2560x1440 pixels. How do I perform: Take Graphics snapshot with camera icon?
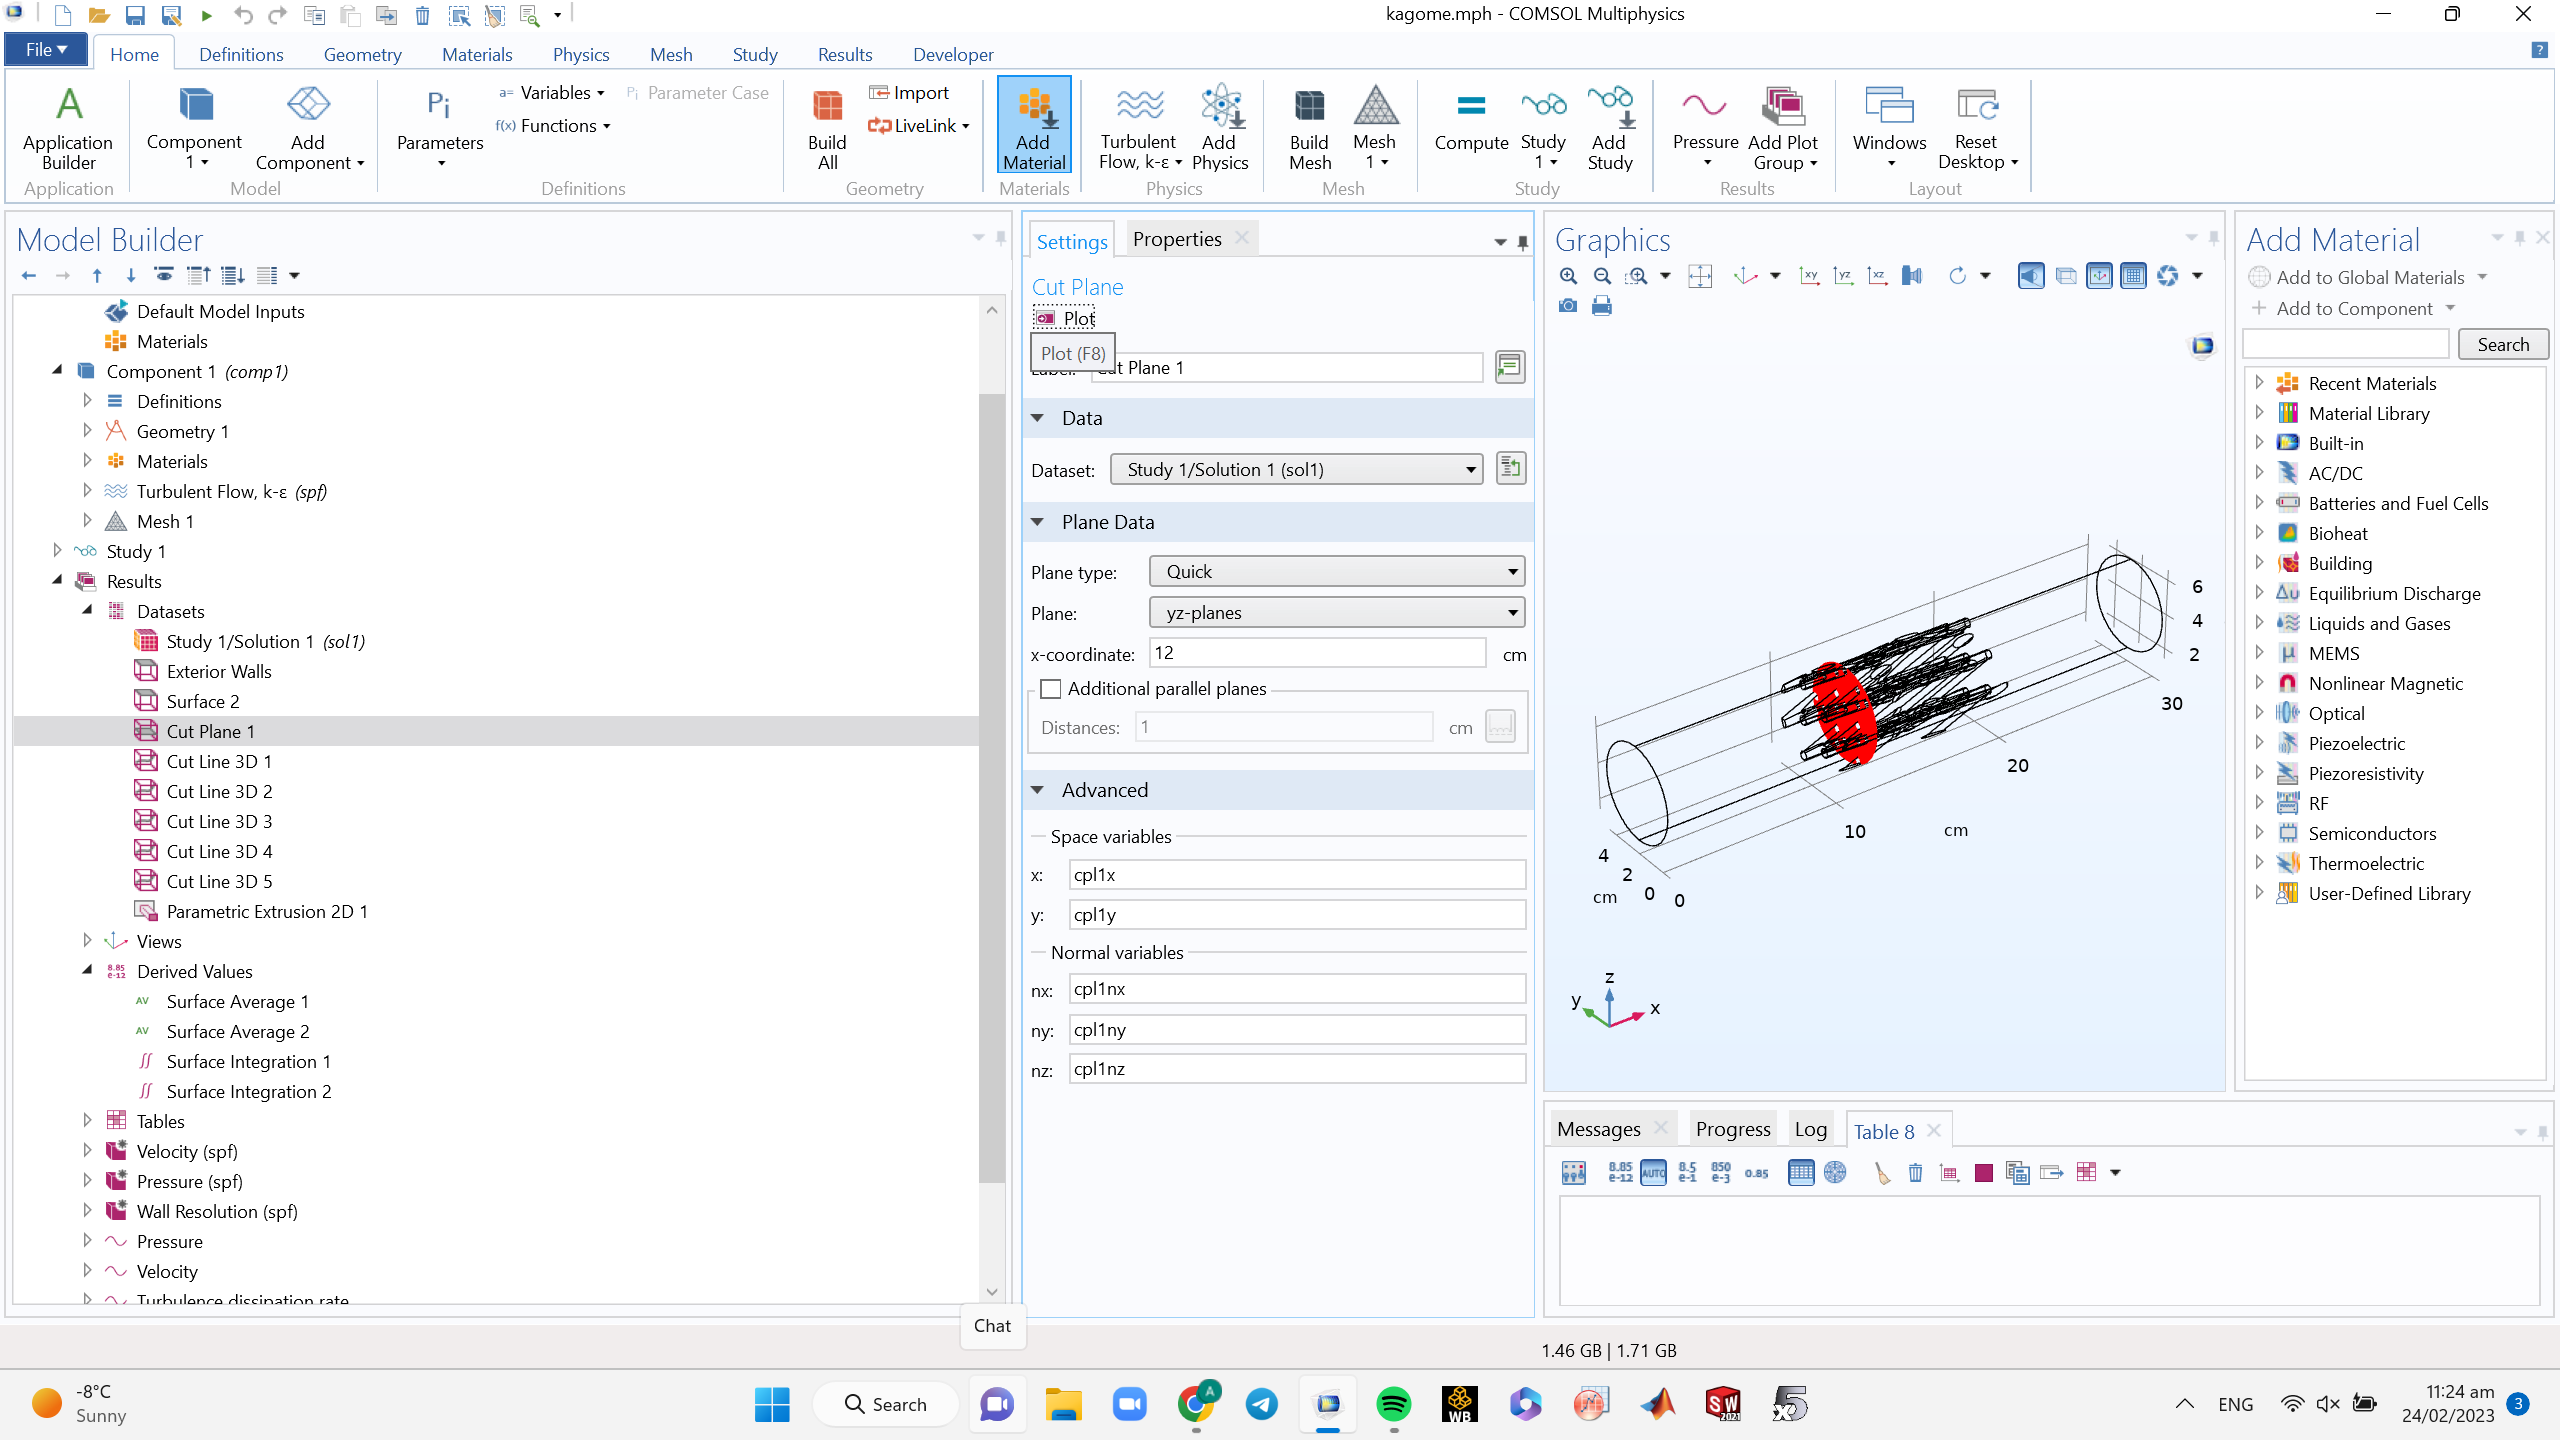1568,306
